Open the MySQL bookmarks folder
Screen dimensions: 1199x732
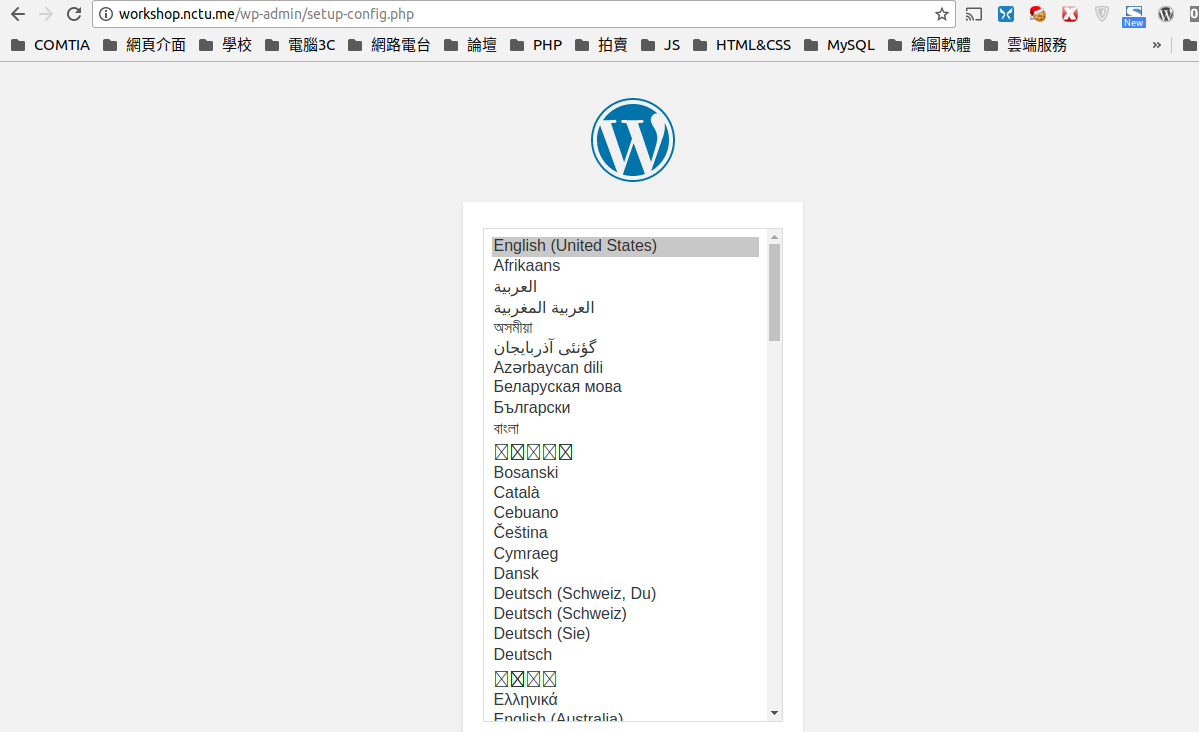point(839,45)
